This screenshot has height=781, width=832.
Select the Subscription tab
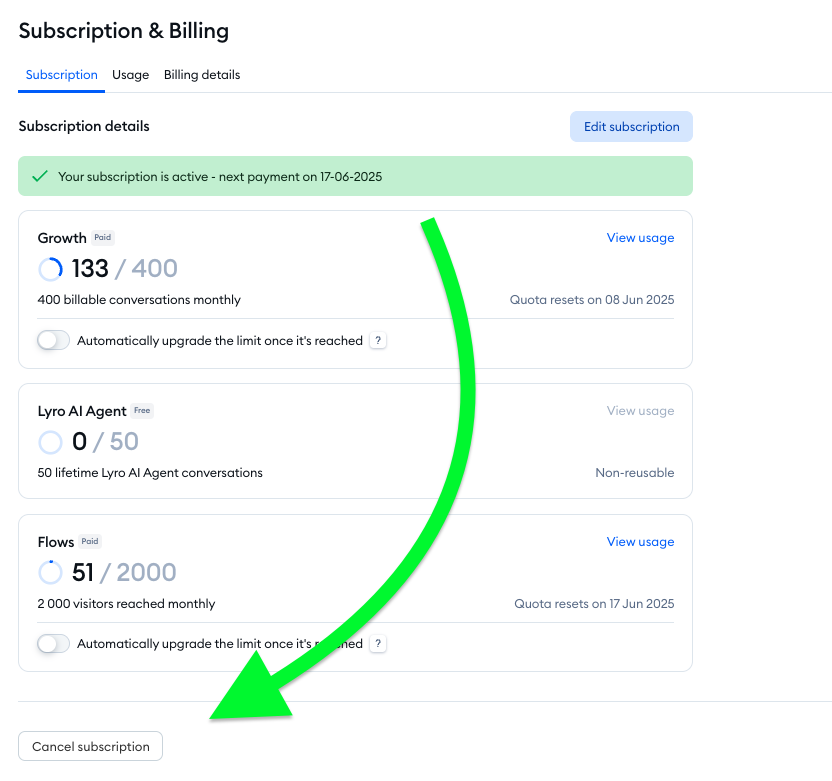[x=61, y=74]
